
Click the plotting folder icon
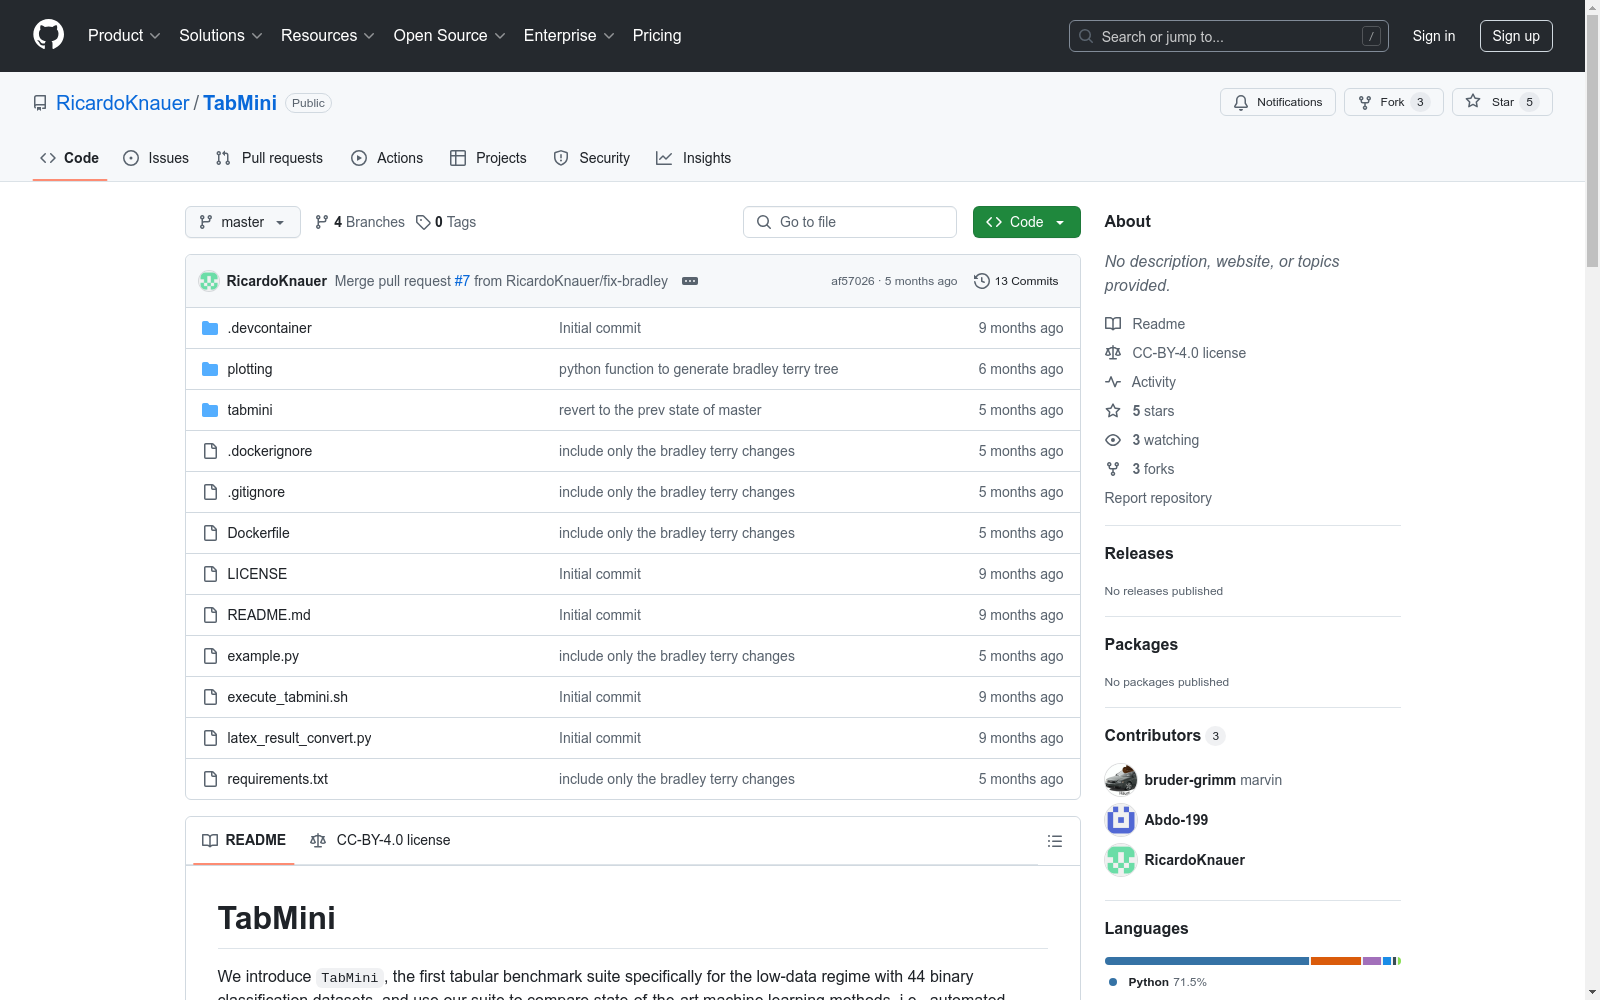click(x=210, y=369)
